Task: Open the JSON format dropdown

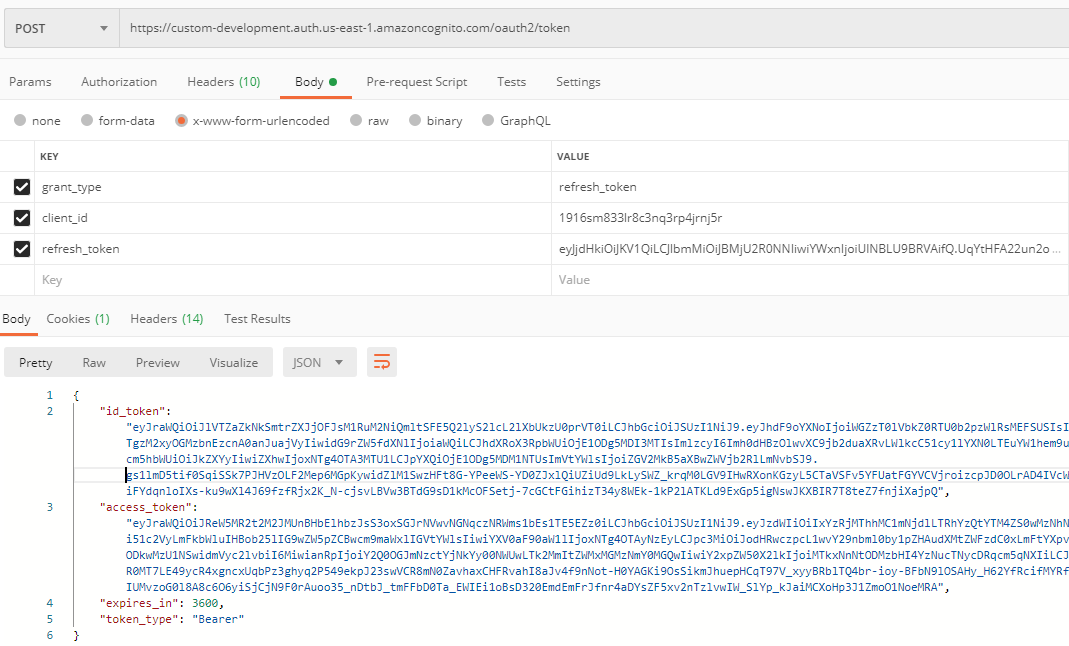Action: point(319,363)
